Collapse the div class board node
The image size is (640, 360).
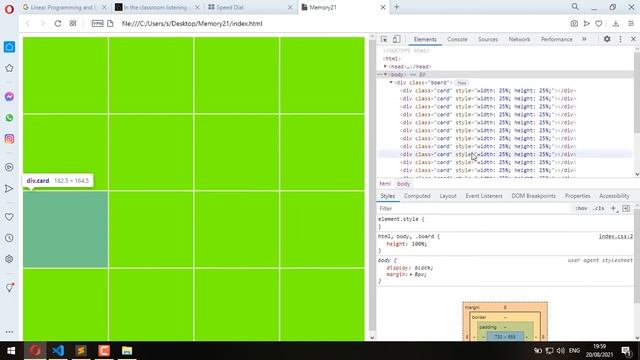pyautogui.click(x=391, y=82)
